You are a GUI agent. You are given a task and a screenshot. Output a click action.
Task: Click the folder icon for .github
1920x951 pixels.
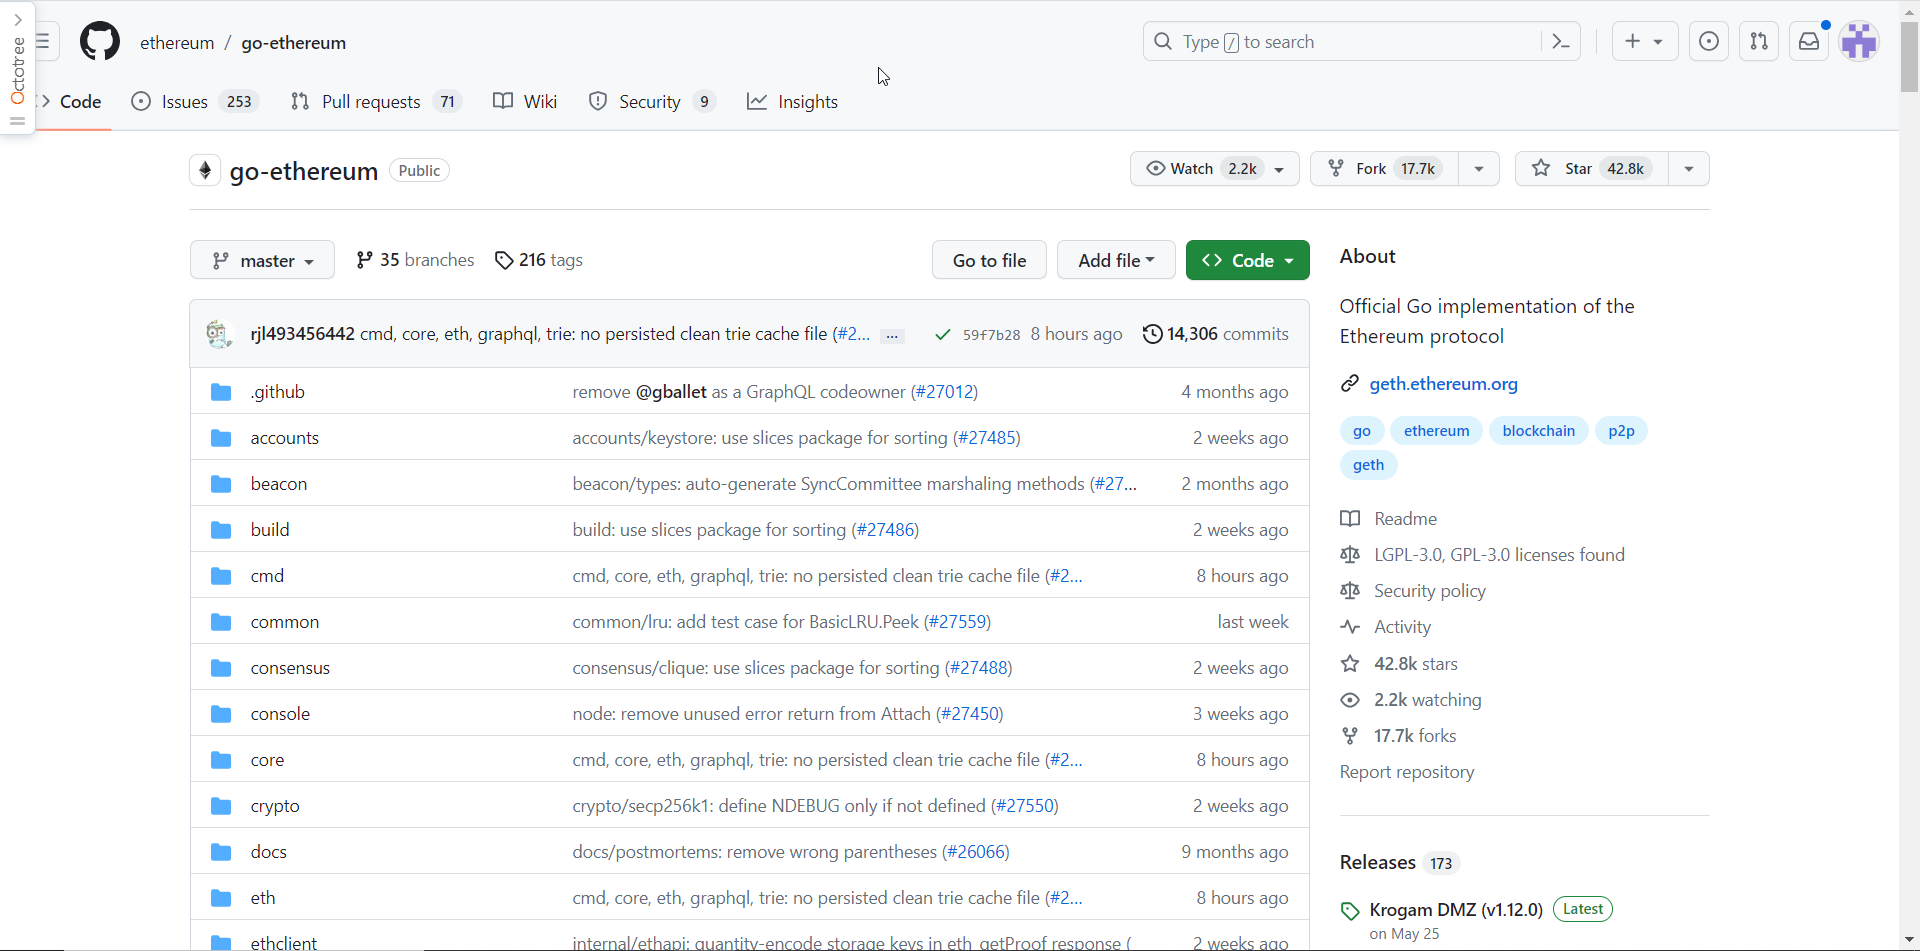click(x=221, y=392)
